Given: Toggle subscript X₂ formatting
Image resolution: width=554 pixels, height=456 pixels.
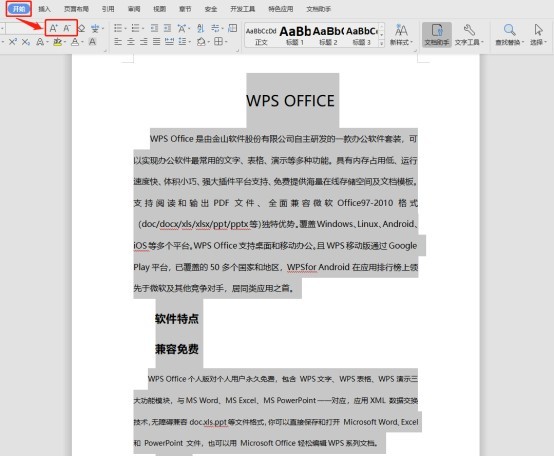Looking at the screenshot, I should (25, 42).
